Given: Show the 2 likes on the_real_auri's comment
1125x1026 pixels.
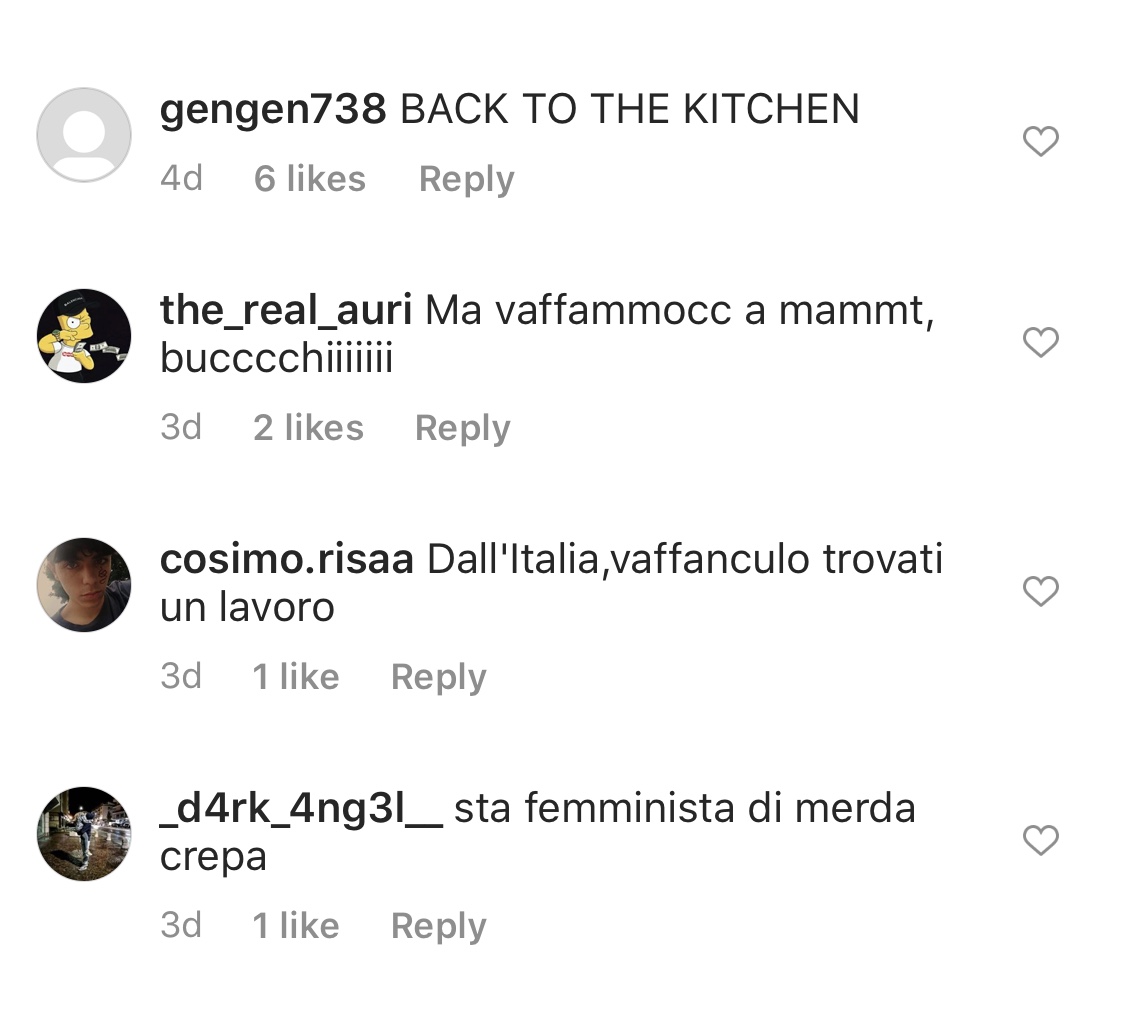Looking at the screenshot, I should [309, 428].
